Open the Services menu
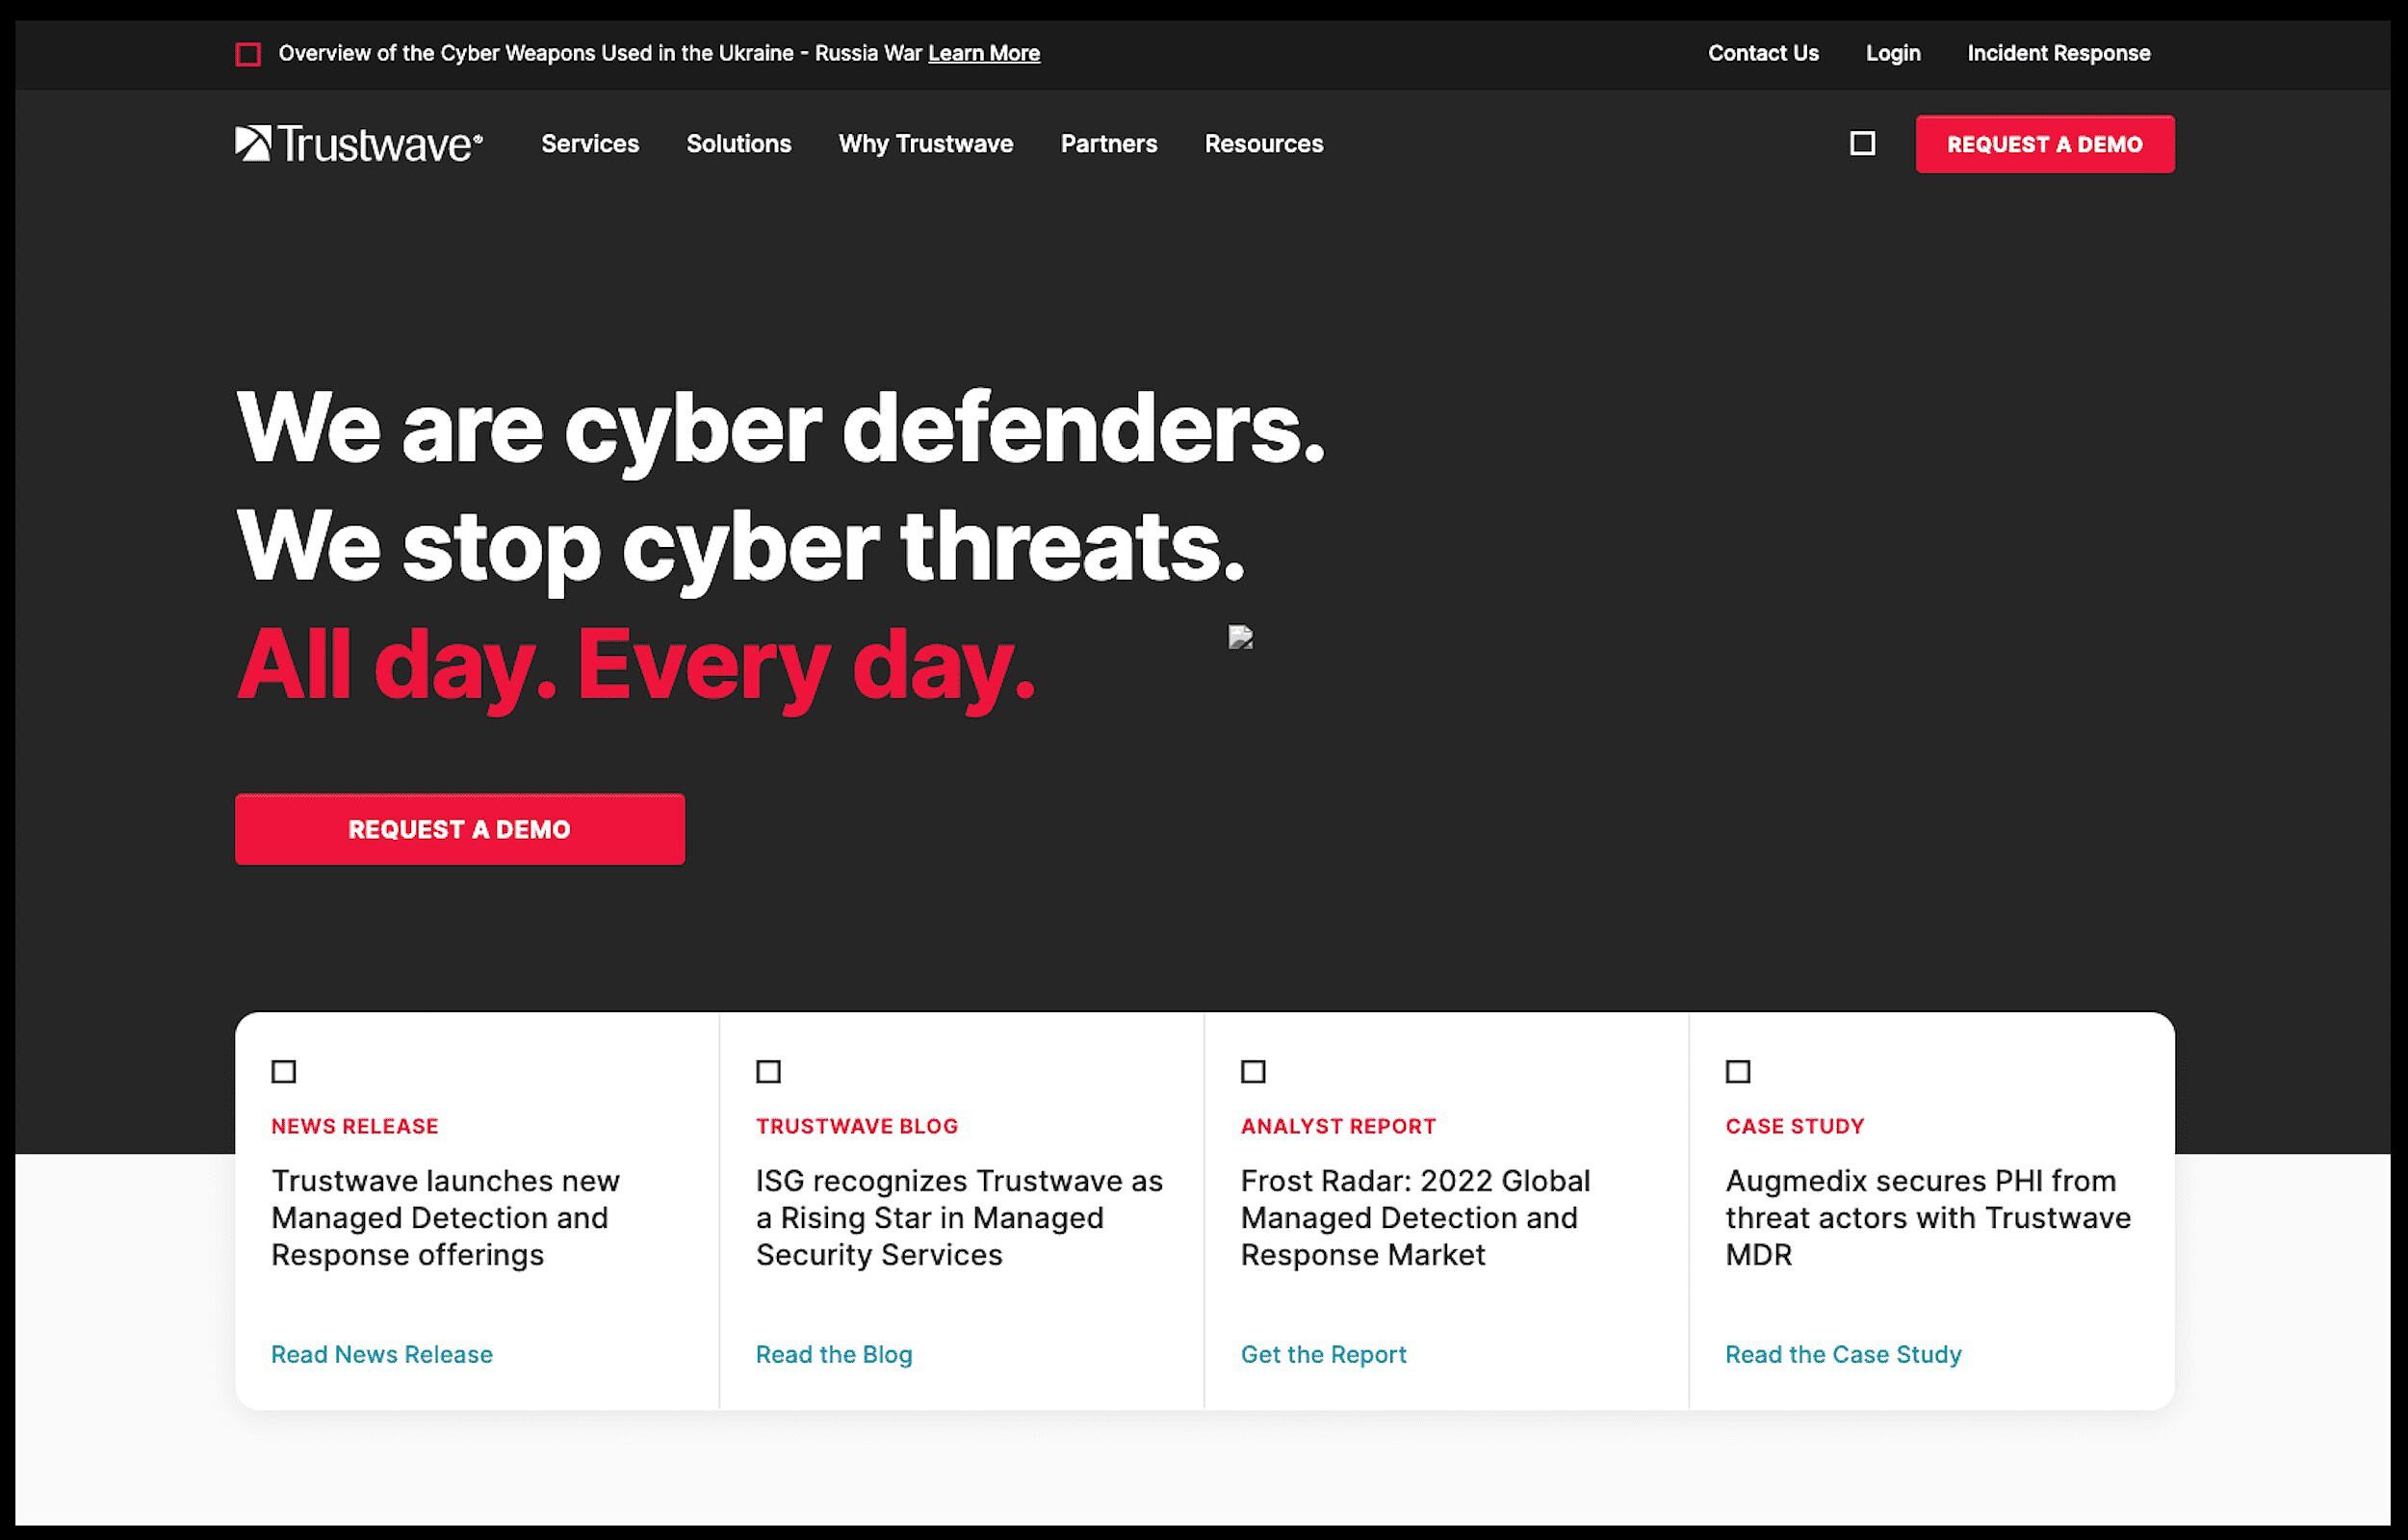This screenshot has height=1540, width=2408. pyautogui.click(x=590, y=143)
